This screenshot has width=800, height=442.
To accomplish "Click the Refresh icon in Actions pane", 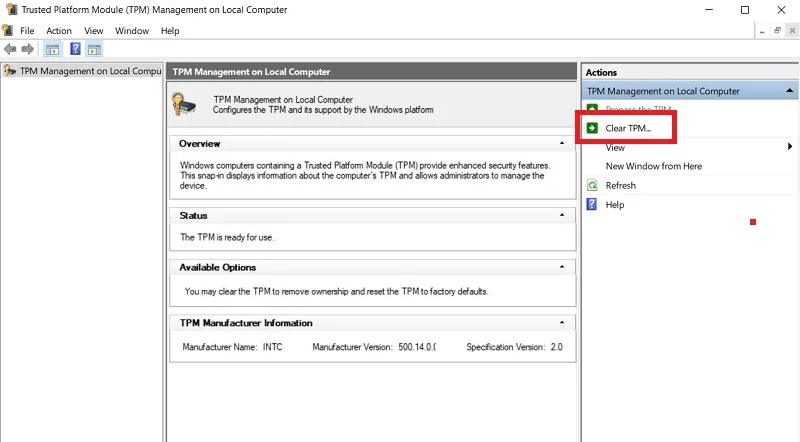I will 592,185.
